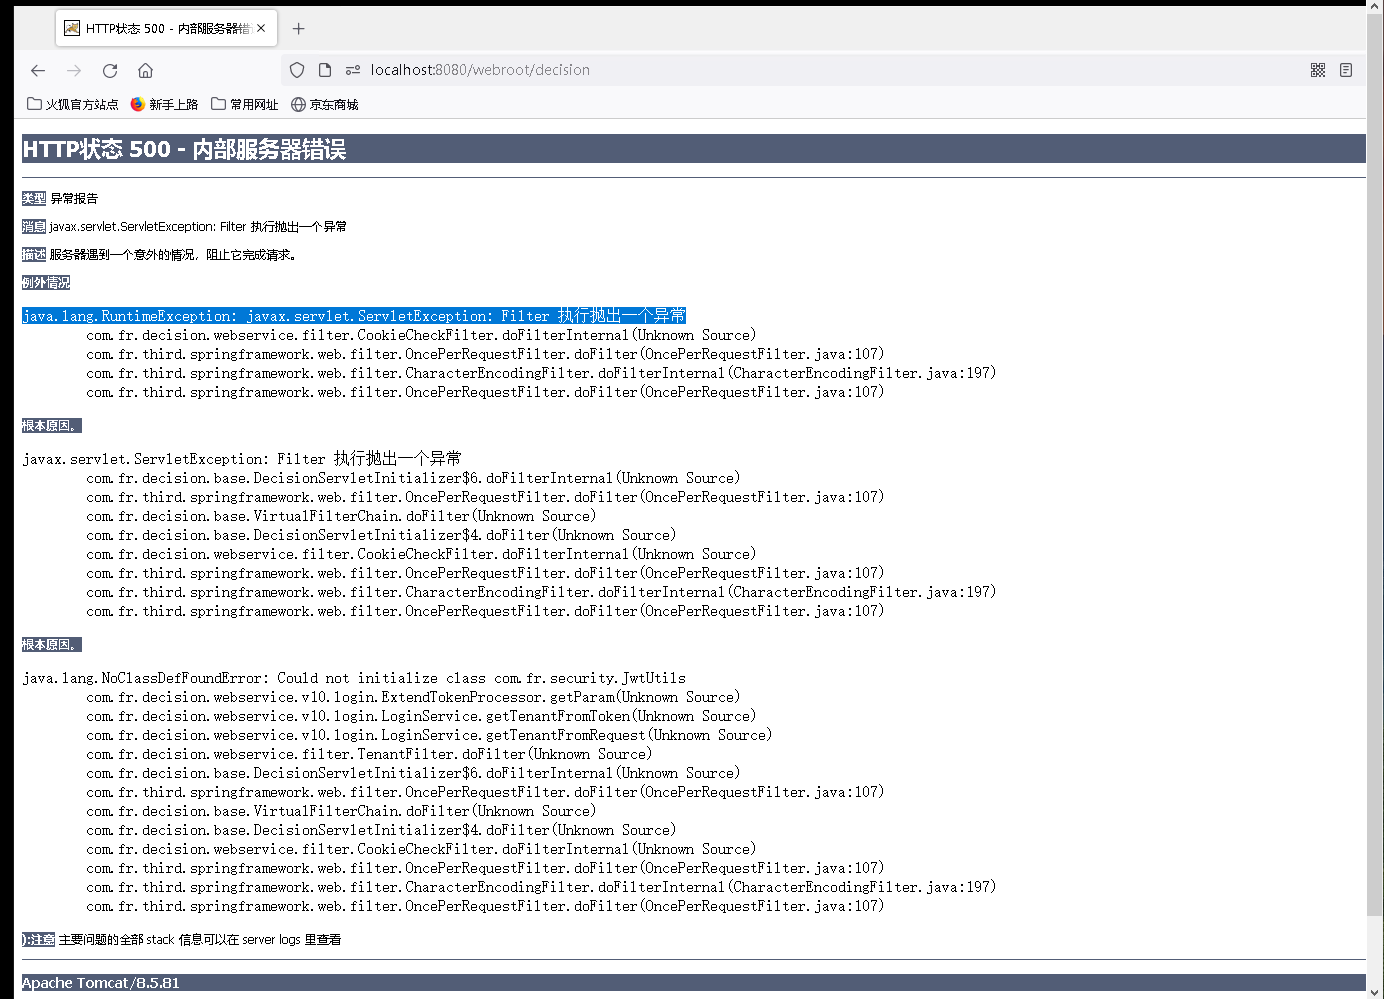
Task: Click the 描述 label
Action: click(x=34, y=254)
